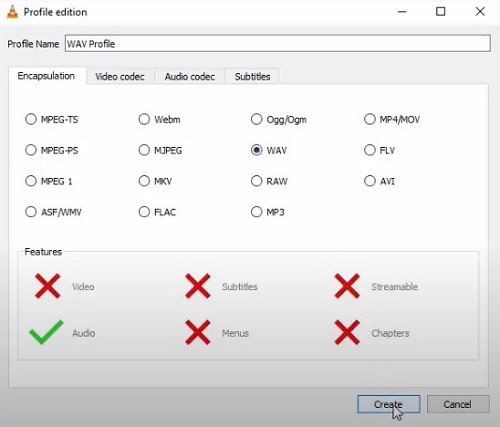500x427 pixels.
Task: Click the green checkmark beside Audio
Action: click(46, 332)
